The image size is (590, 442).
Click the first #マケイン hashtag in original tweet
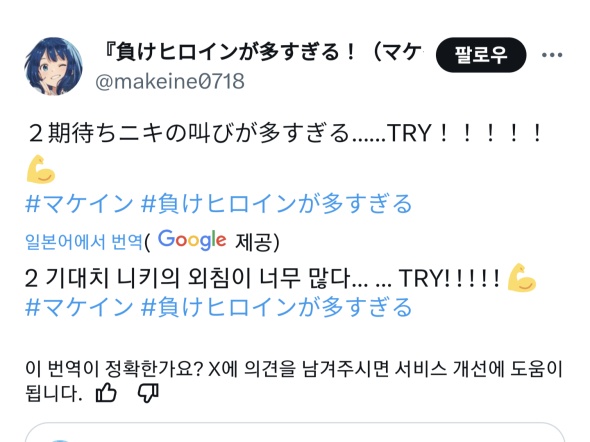coord(79,203)
